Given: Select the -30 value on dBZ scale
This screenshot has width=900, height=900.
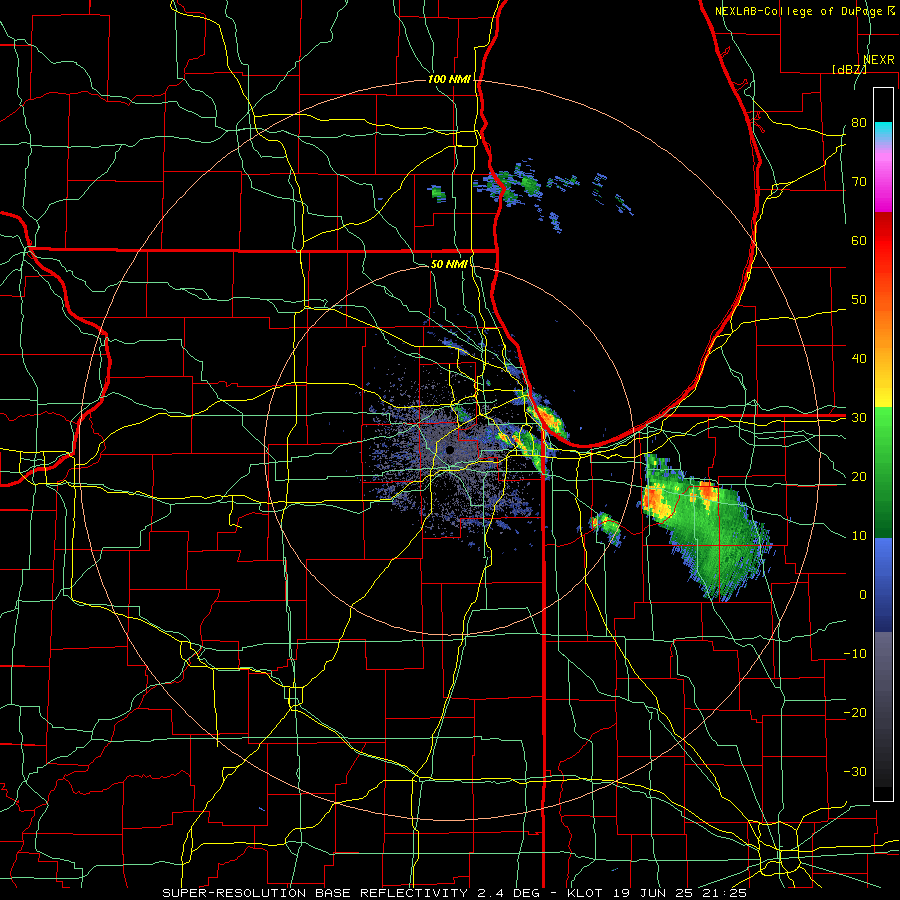Looking at the screenshot, I should click(855, 771).
